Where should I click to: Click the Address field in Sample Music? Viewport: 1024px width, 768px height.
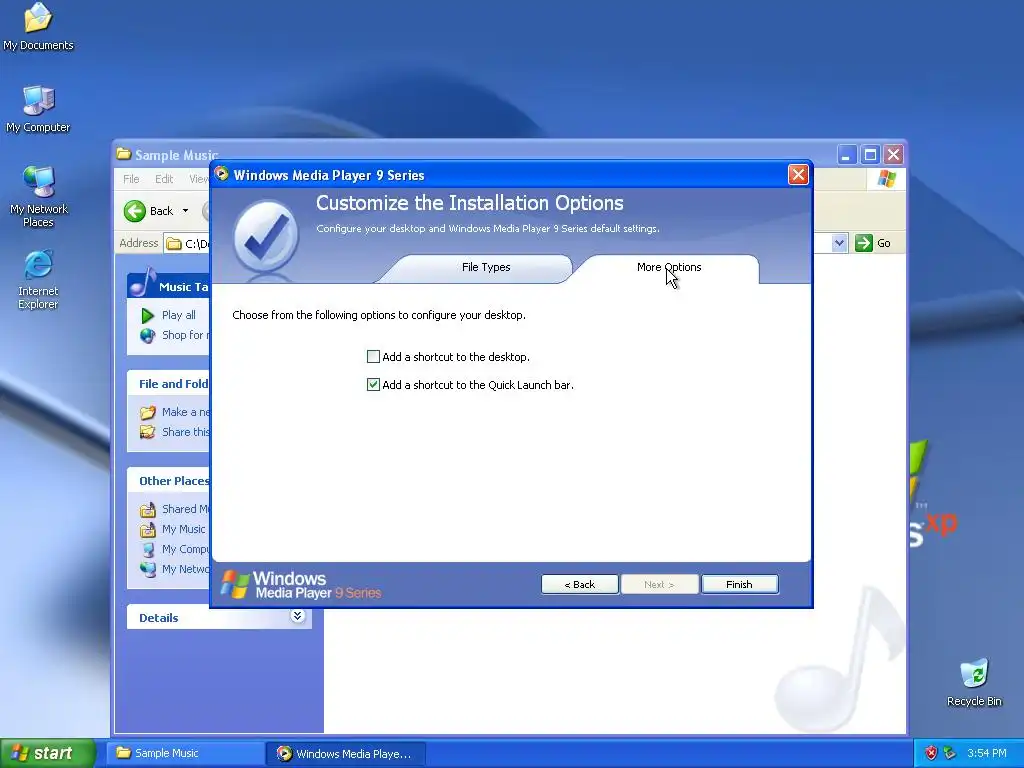pos(187,244)
